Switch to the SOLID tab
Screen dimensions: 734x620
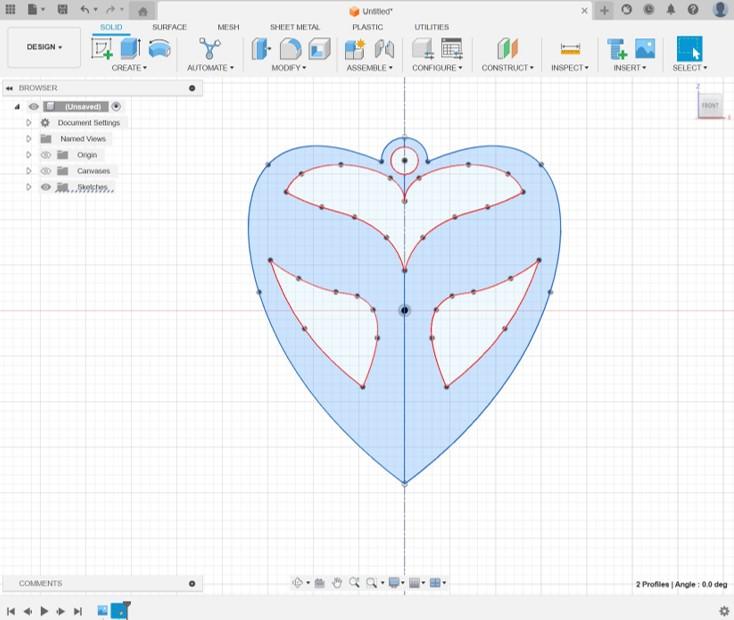[111, 27]
